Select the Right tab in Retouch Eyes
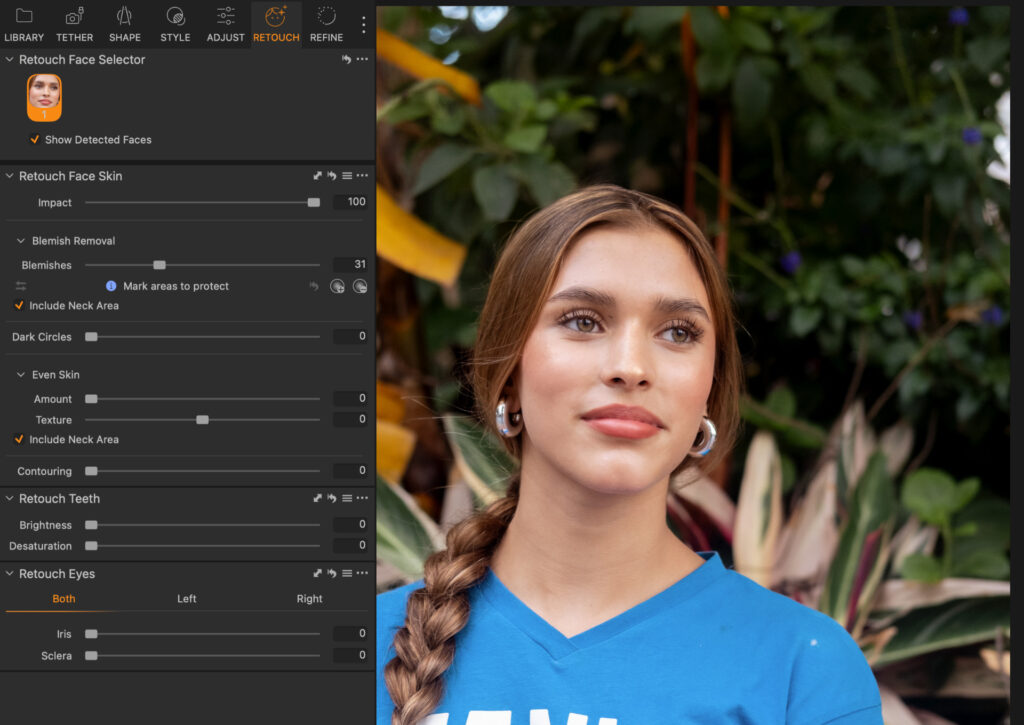The height and width of the screenshot is (725, 1024). pos(309,598)
